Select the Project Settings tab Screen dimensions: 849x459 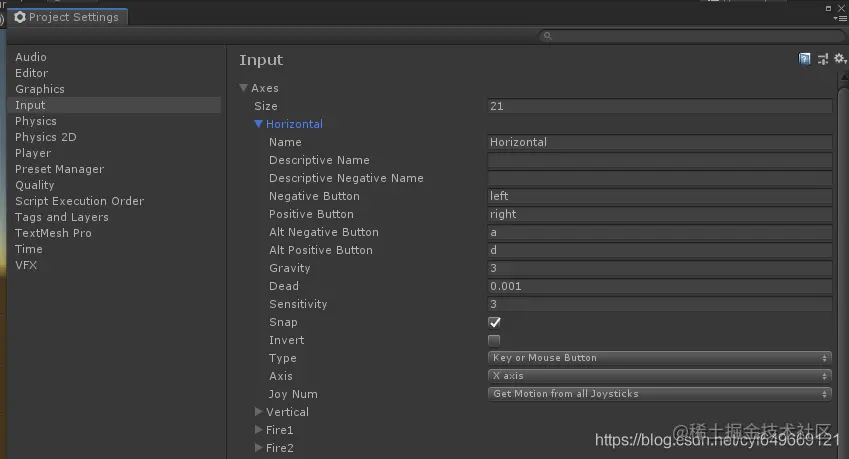tap(67, 17)
